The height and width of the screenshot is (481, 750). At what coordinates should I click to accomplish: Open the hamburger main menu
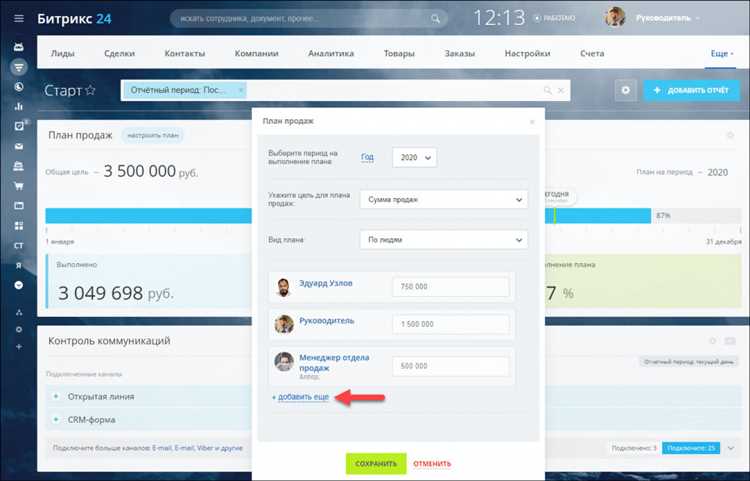pyautogui.click(x=19, y=19)
